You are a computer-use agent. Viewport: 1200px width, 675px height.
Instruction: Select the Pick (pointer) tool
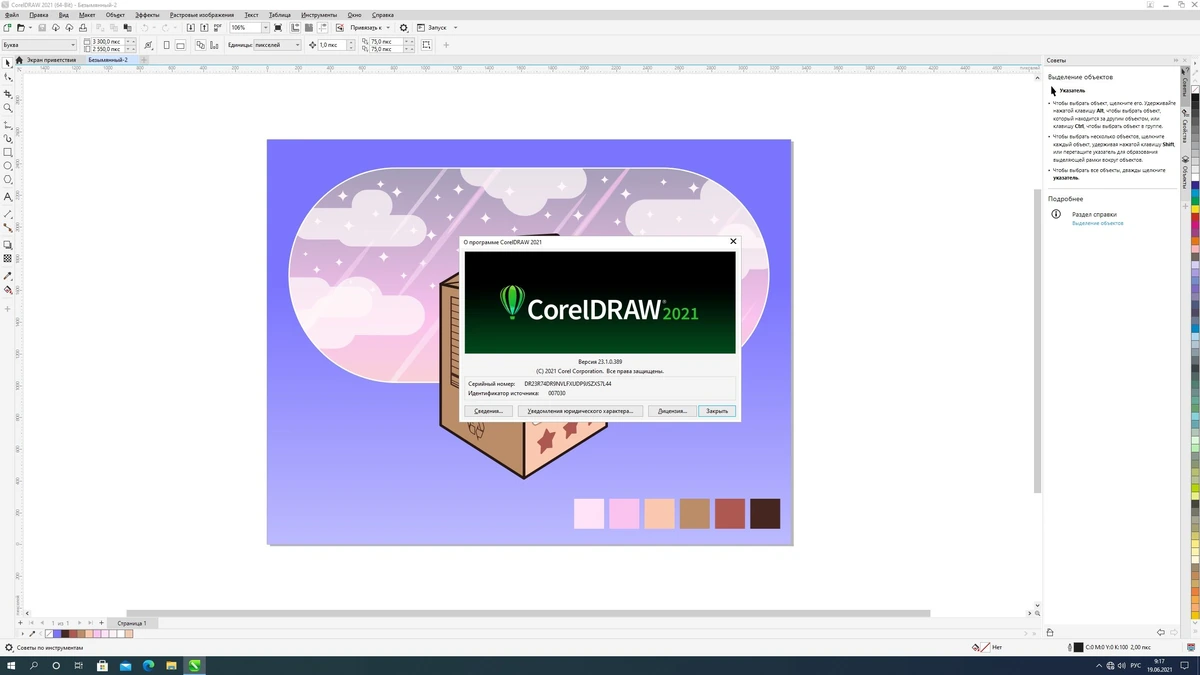point(8,63)
